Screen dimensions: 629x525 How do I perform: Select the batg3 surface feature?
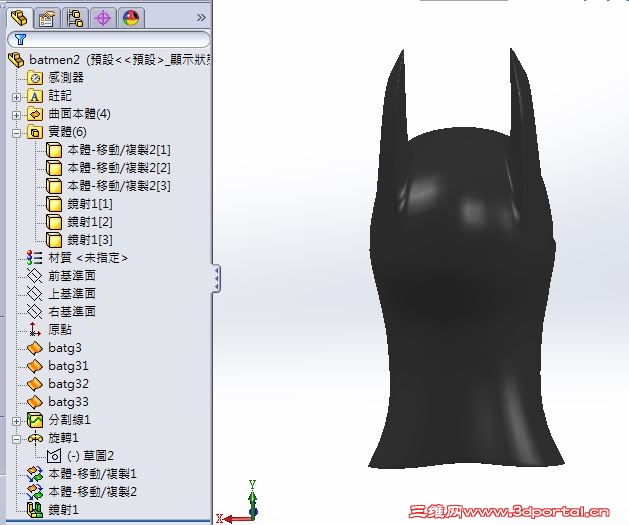pyautogui.click(x=65, y=348)
